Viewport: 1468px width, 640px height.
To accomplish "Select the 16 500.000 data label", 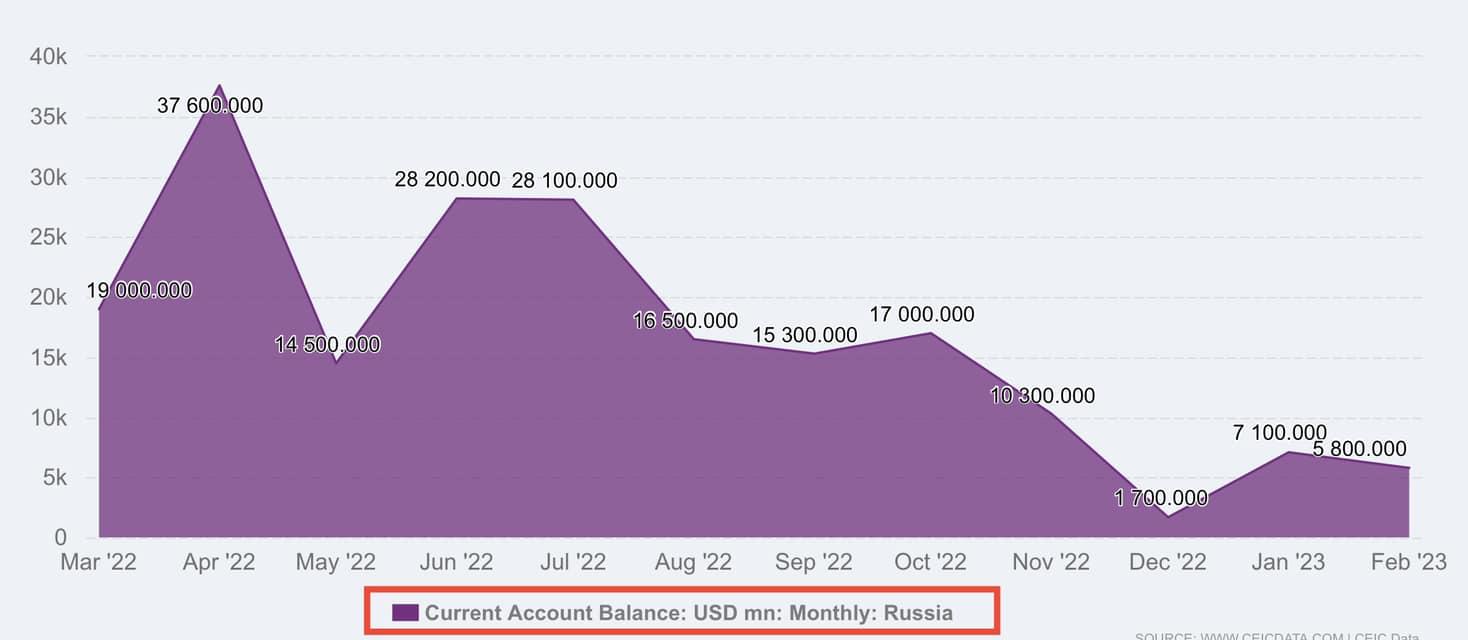I will [685, 321].
